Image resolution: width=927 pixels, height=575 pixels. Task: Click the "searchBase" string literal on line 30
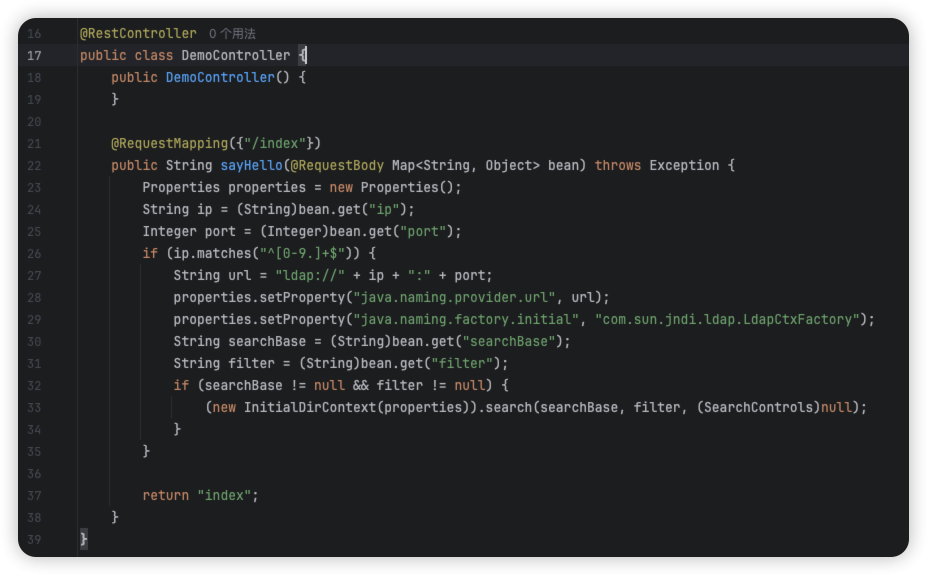(x=508, y=342)
